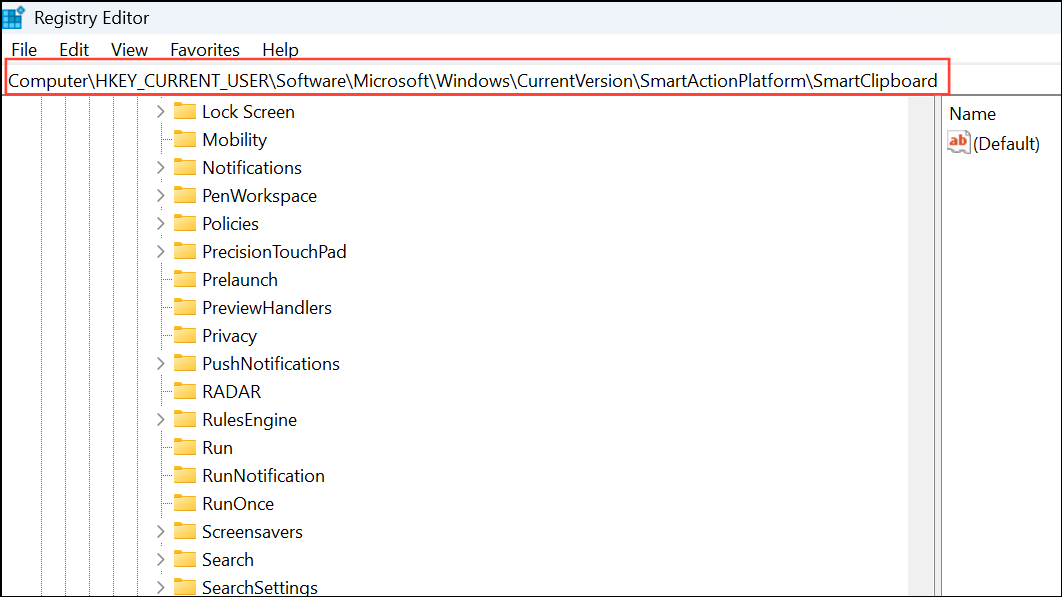The width and height of the screenshot is (1062, 597).
Task: Select the PushNotifications key label
Action: pyautogui.click(x=271, y=364)
